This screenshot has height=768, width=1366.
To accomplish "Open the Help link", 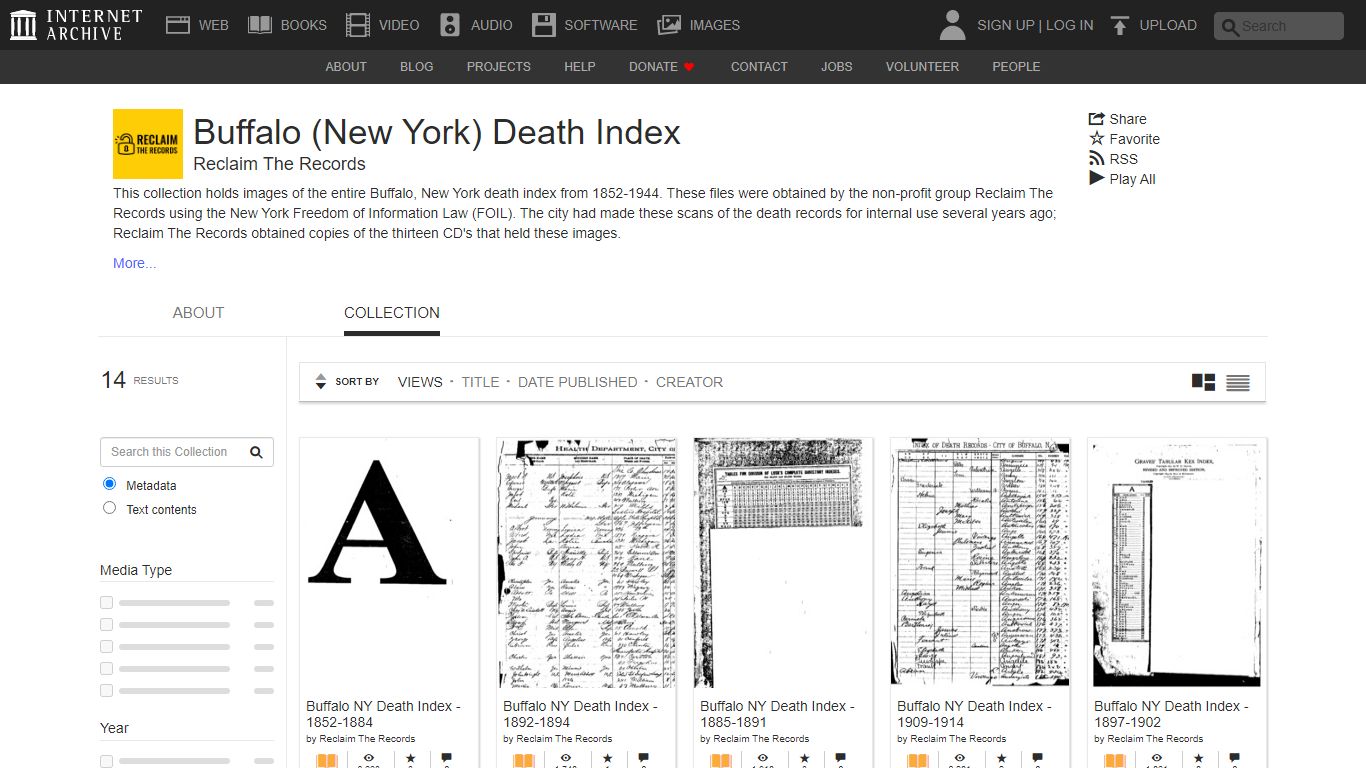I will [x=580, y=67].
